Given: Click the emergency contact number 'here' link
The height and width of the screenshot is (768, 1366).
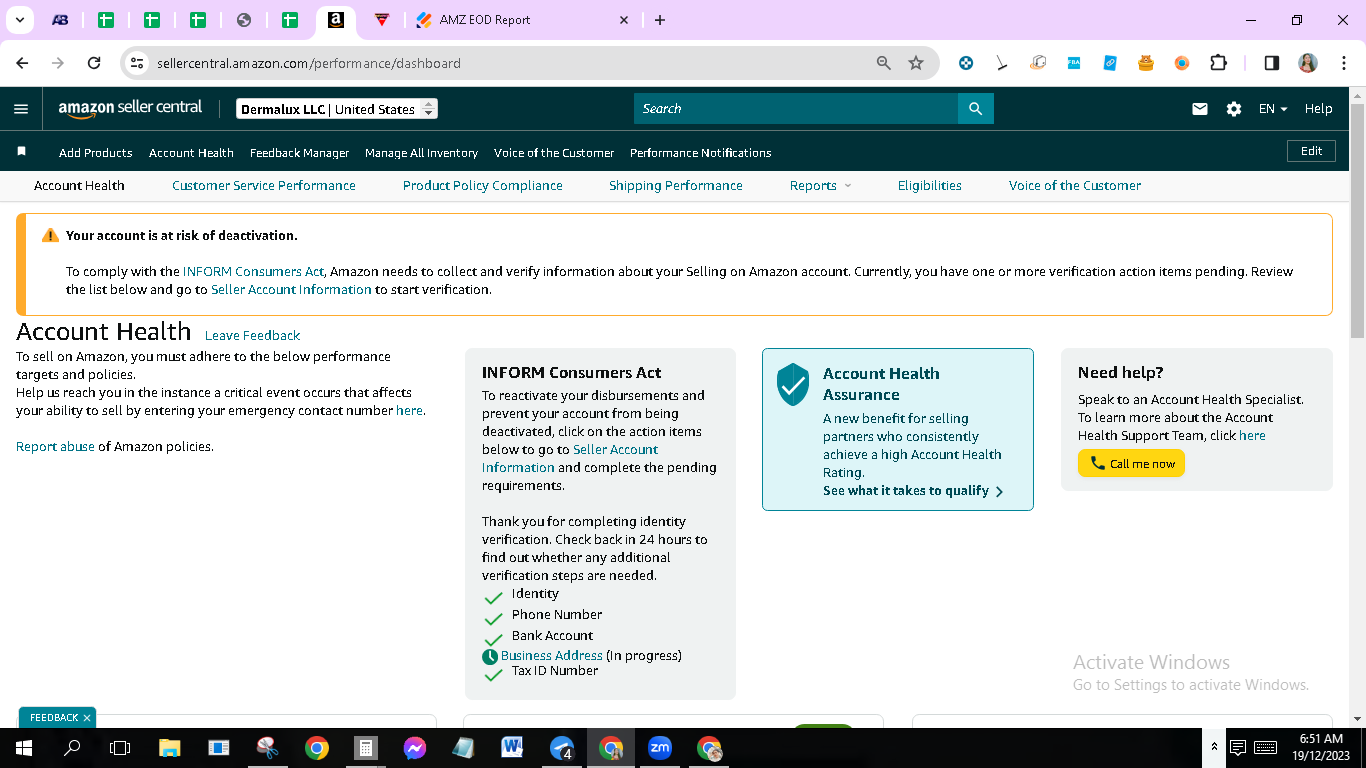Looking at the screenshot, I should point(409,411).
